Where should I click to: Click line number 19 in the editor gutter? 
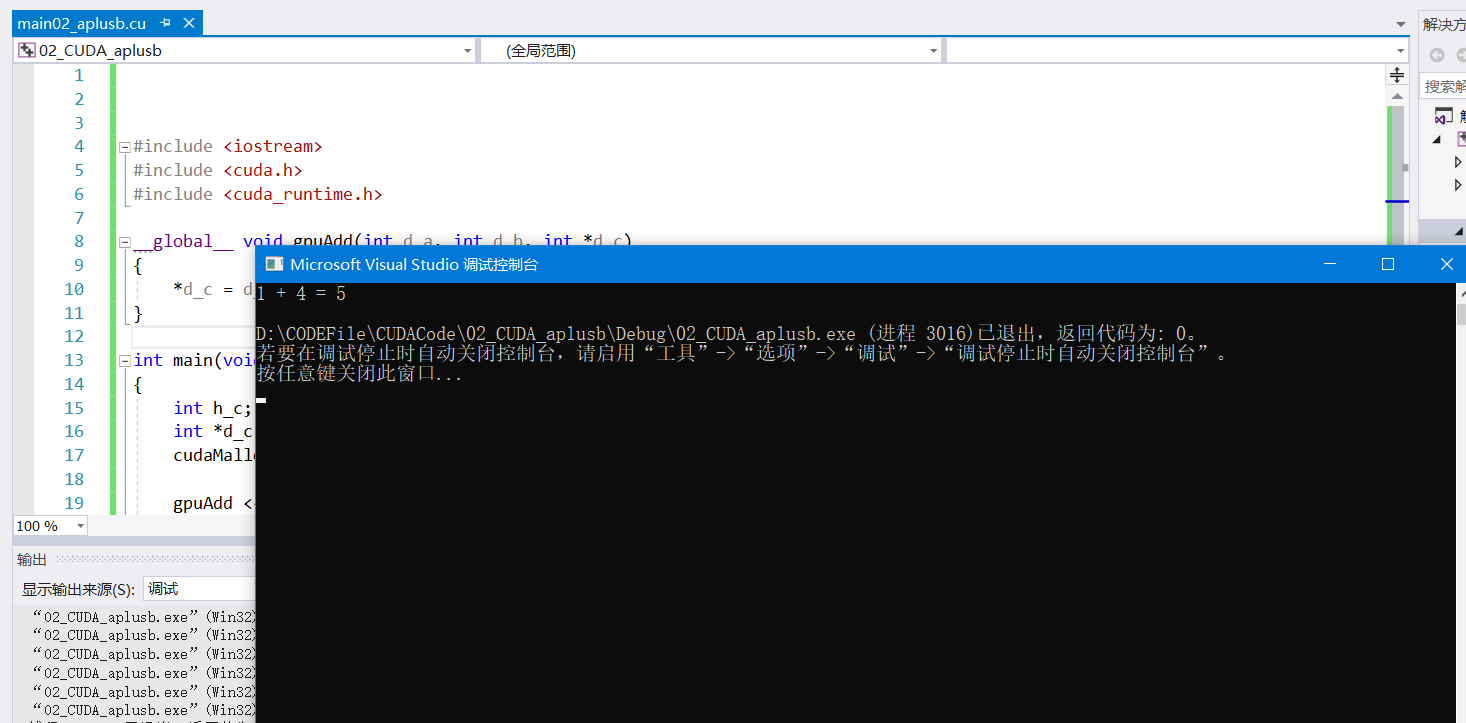pos(73,503)
